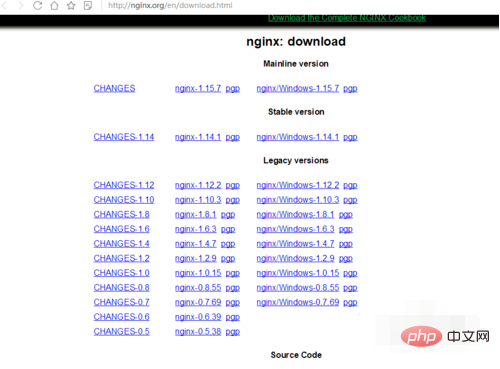The width and height of the screenshot is (500, 369).
Task: Open CHANGES-0.5 link
Action: (121, 331)
